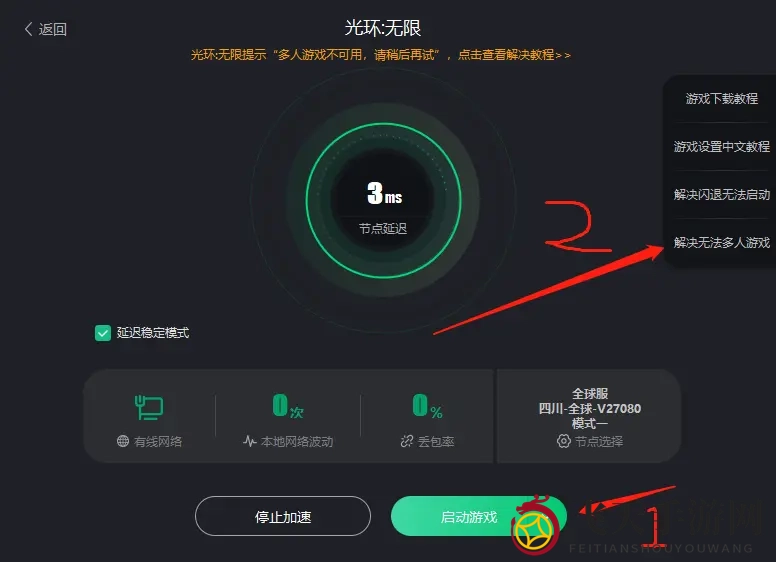Click the 延迟稳定模式 label text

point(153,332)
